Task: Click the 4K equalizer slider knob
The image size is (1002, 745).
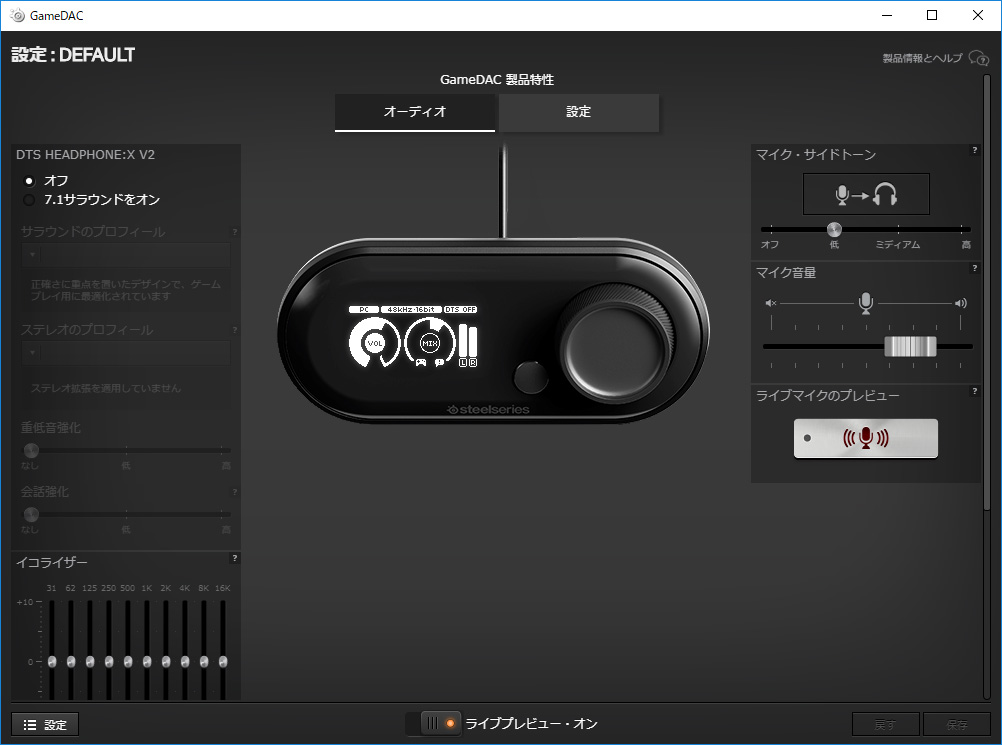Action: pos(185,661)
